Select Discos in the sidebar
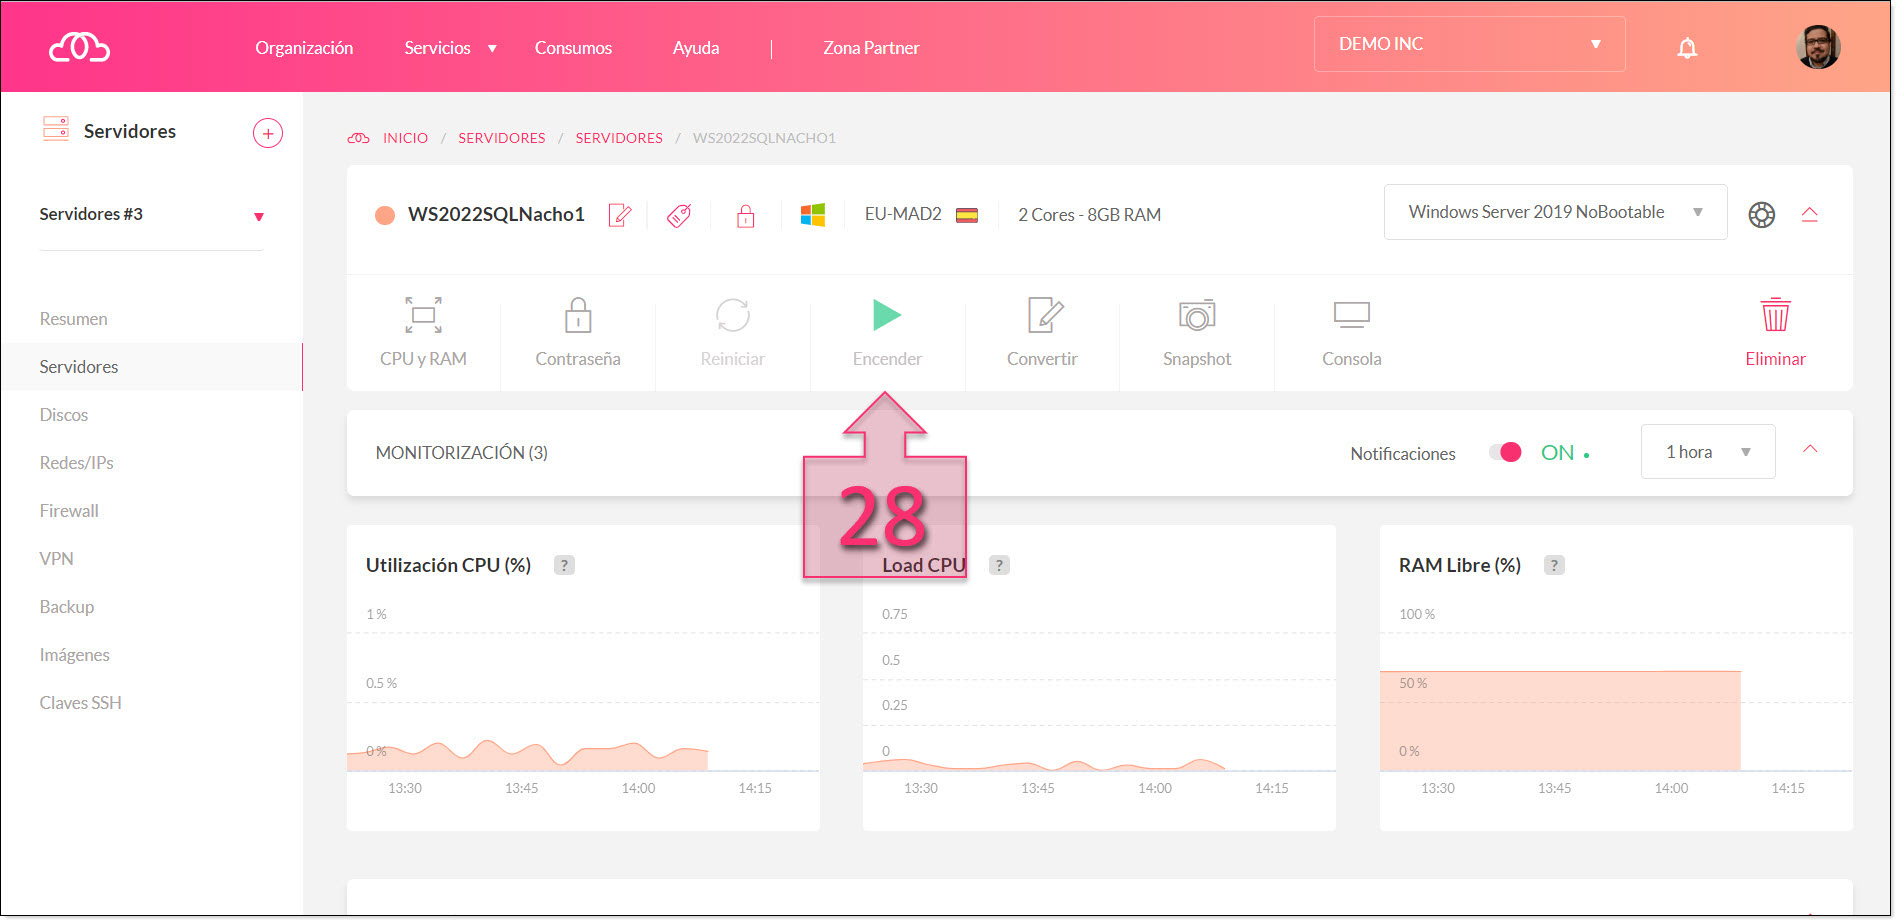This screenshot has width=1899, height=924. point(64,415)
